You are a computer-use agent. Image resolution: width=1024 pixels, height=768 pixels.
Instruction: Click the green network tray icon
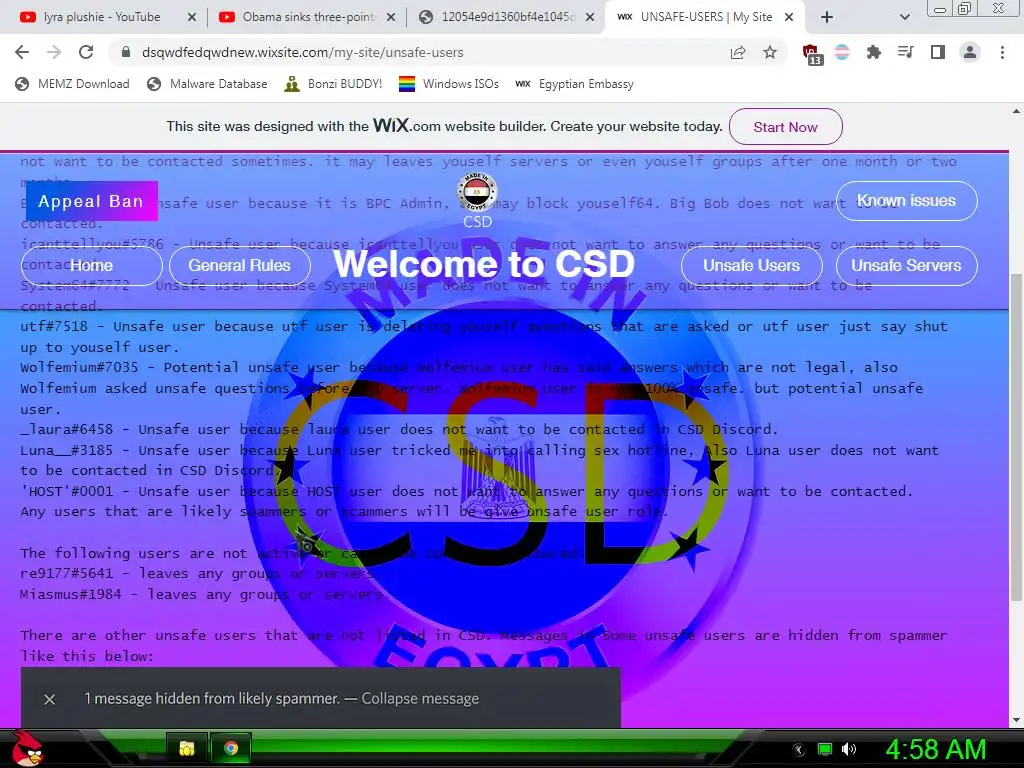(x=825, y=749)
